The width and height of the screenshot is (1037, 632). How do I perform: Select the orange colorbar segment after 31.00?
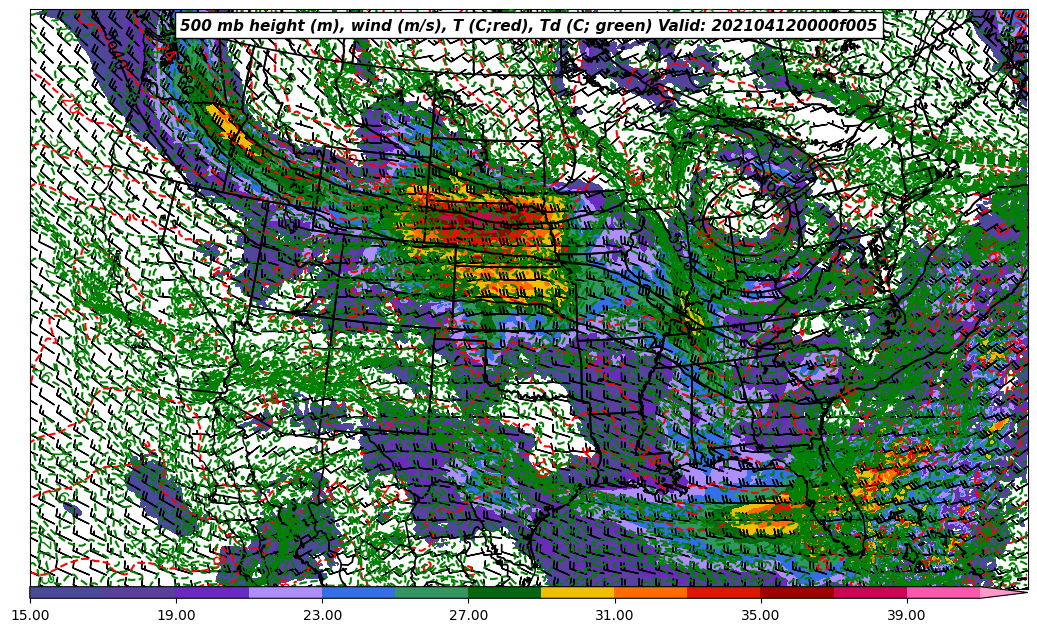[651, 592]
